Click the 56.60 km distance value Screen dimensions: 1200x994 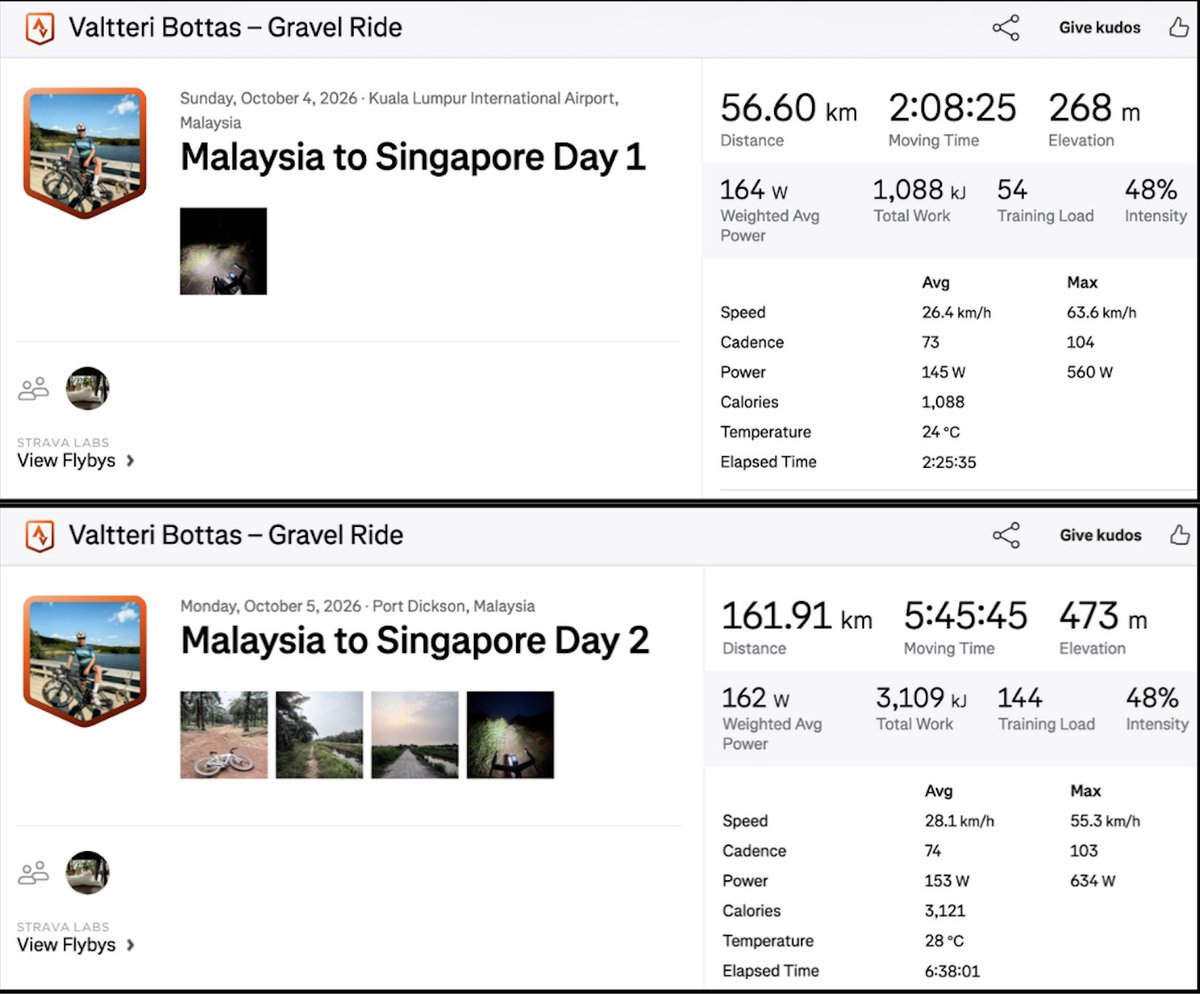pyautogui.click(x=788, y=108)
